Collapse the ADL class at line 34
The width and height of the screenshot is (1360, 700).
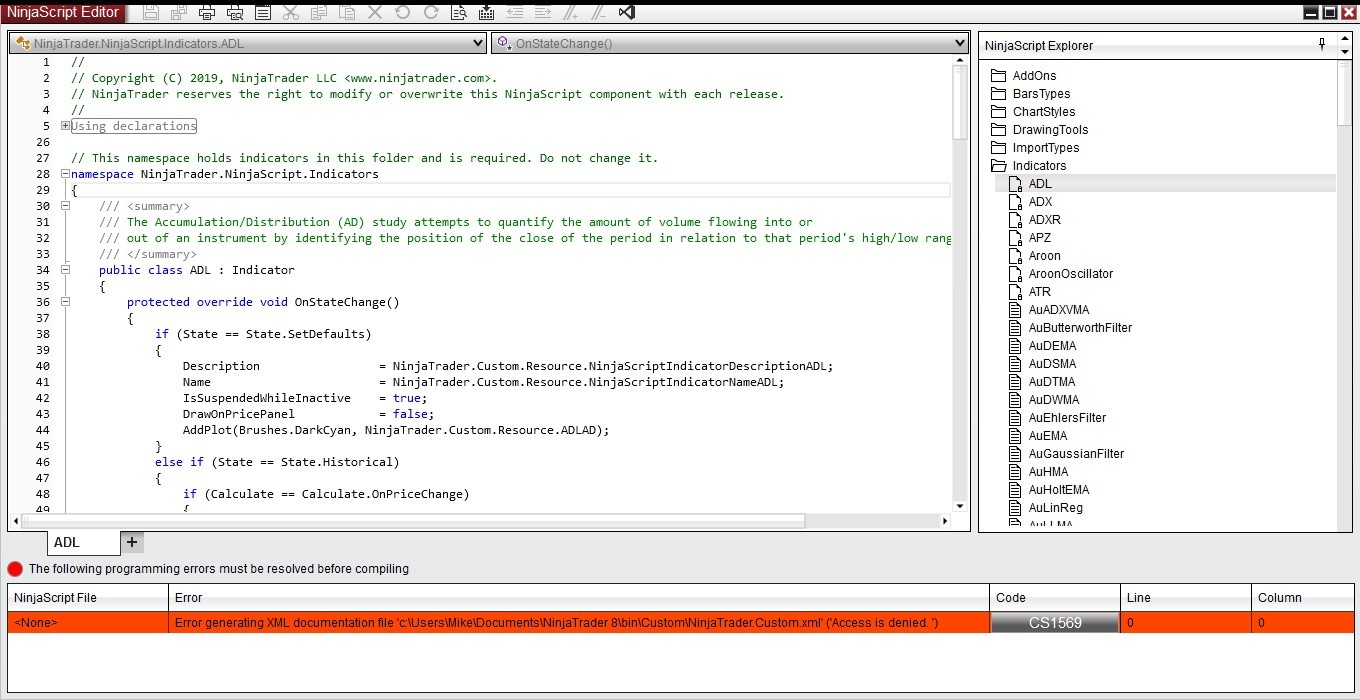[66, 270]
